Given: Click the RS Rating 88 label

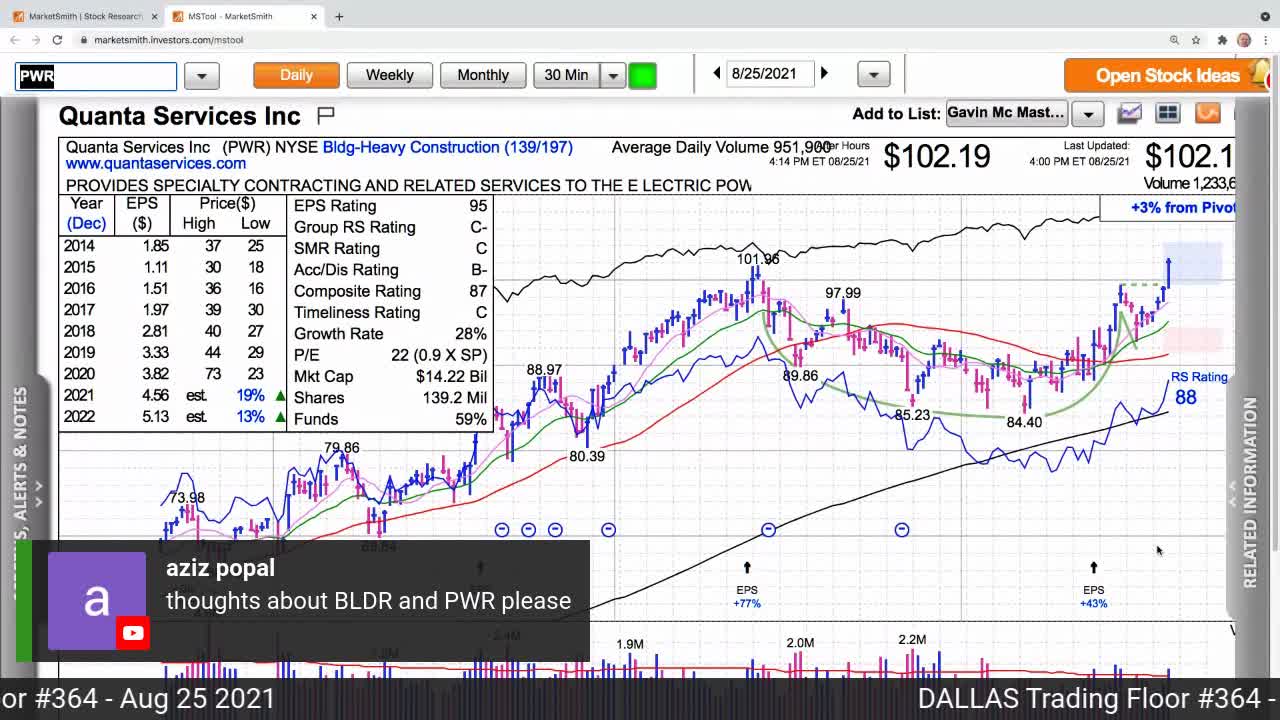Looking at the screenshot, I should click(x=1198, y=388).
